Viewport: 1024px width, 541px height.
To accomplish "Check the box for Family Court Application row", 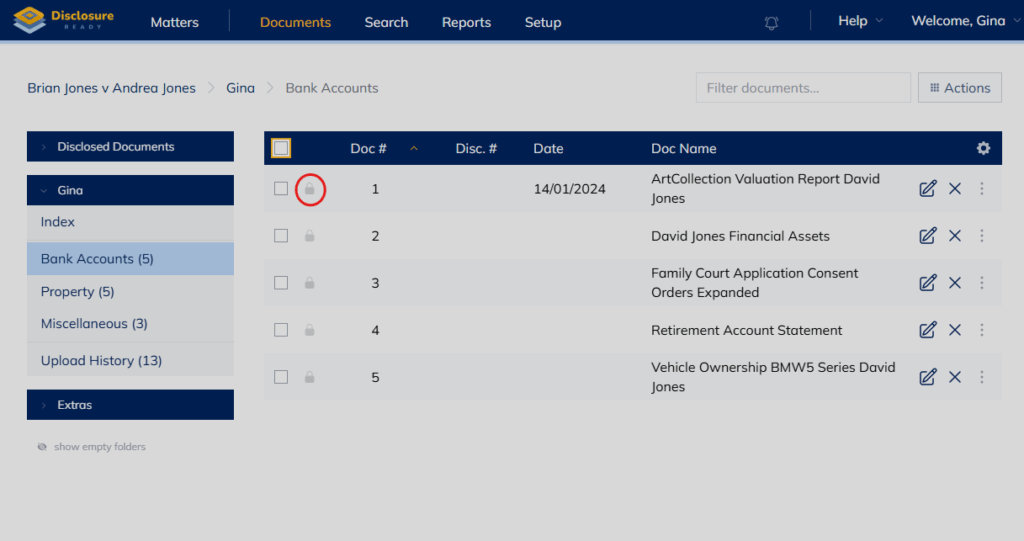I will [x=281, y=283].
